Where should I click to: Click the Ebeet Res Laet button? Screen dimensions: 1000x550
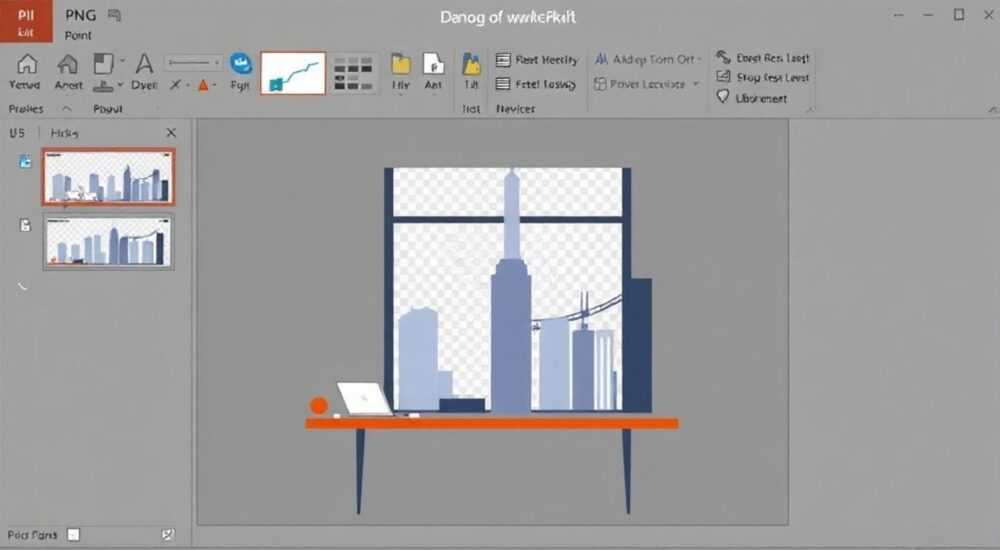pos(763,58)
